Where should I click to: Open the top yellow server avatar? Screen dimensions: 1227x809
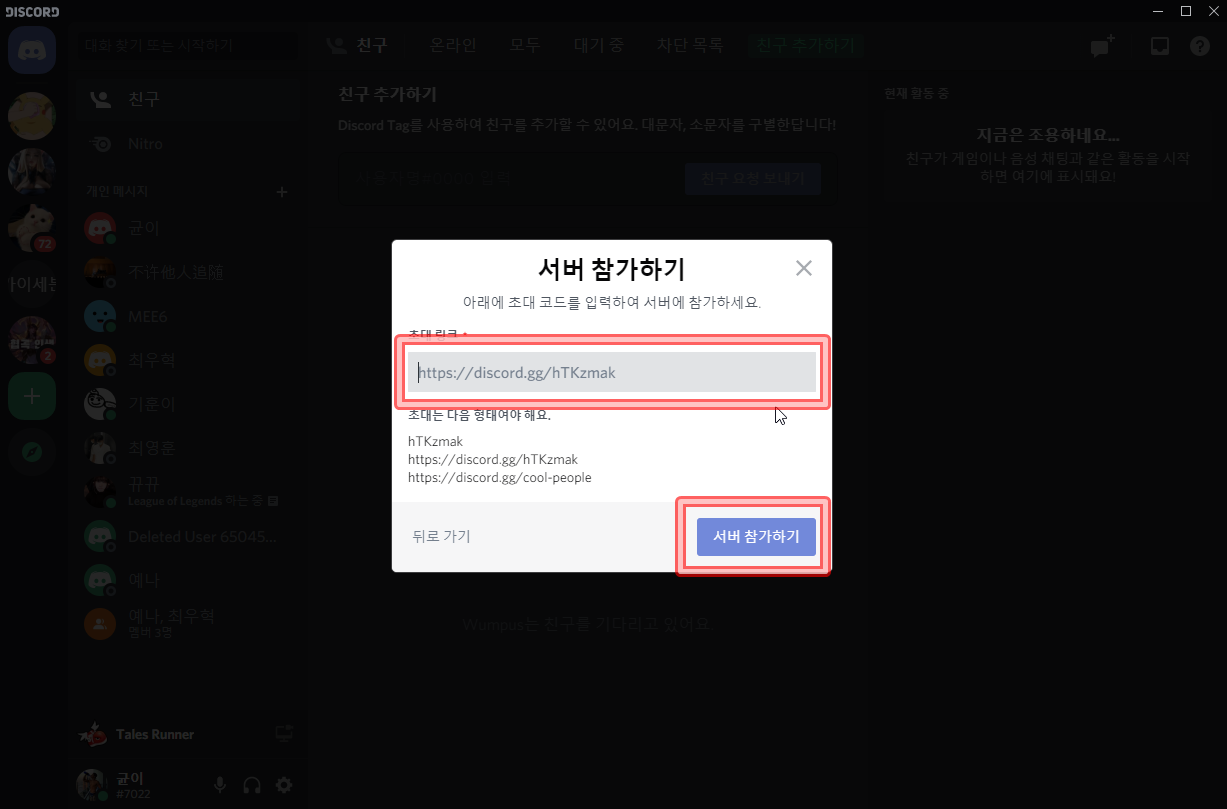click(x=32, y=116)
